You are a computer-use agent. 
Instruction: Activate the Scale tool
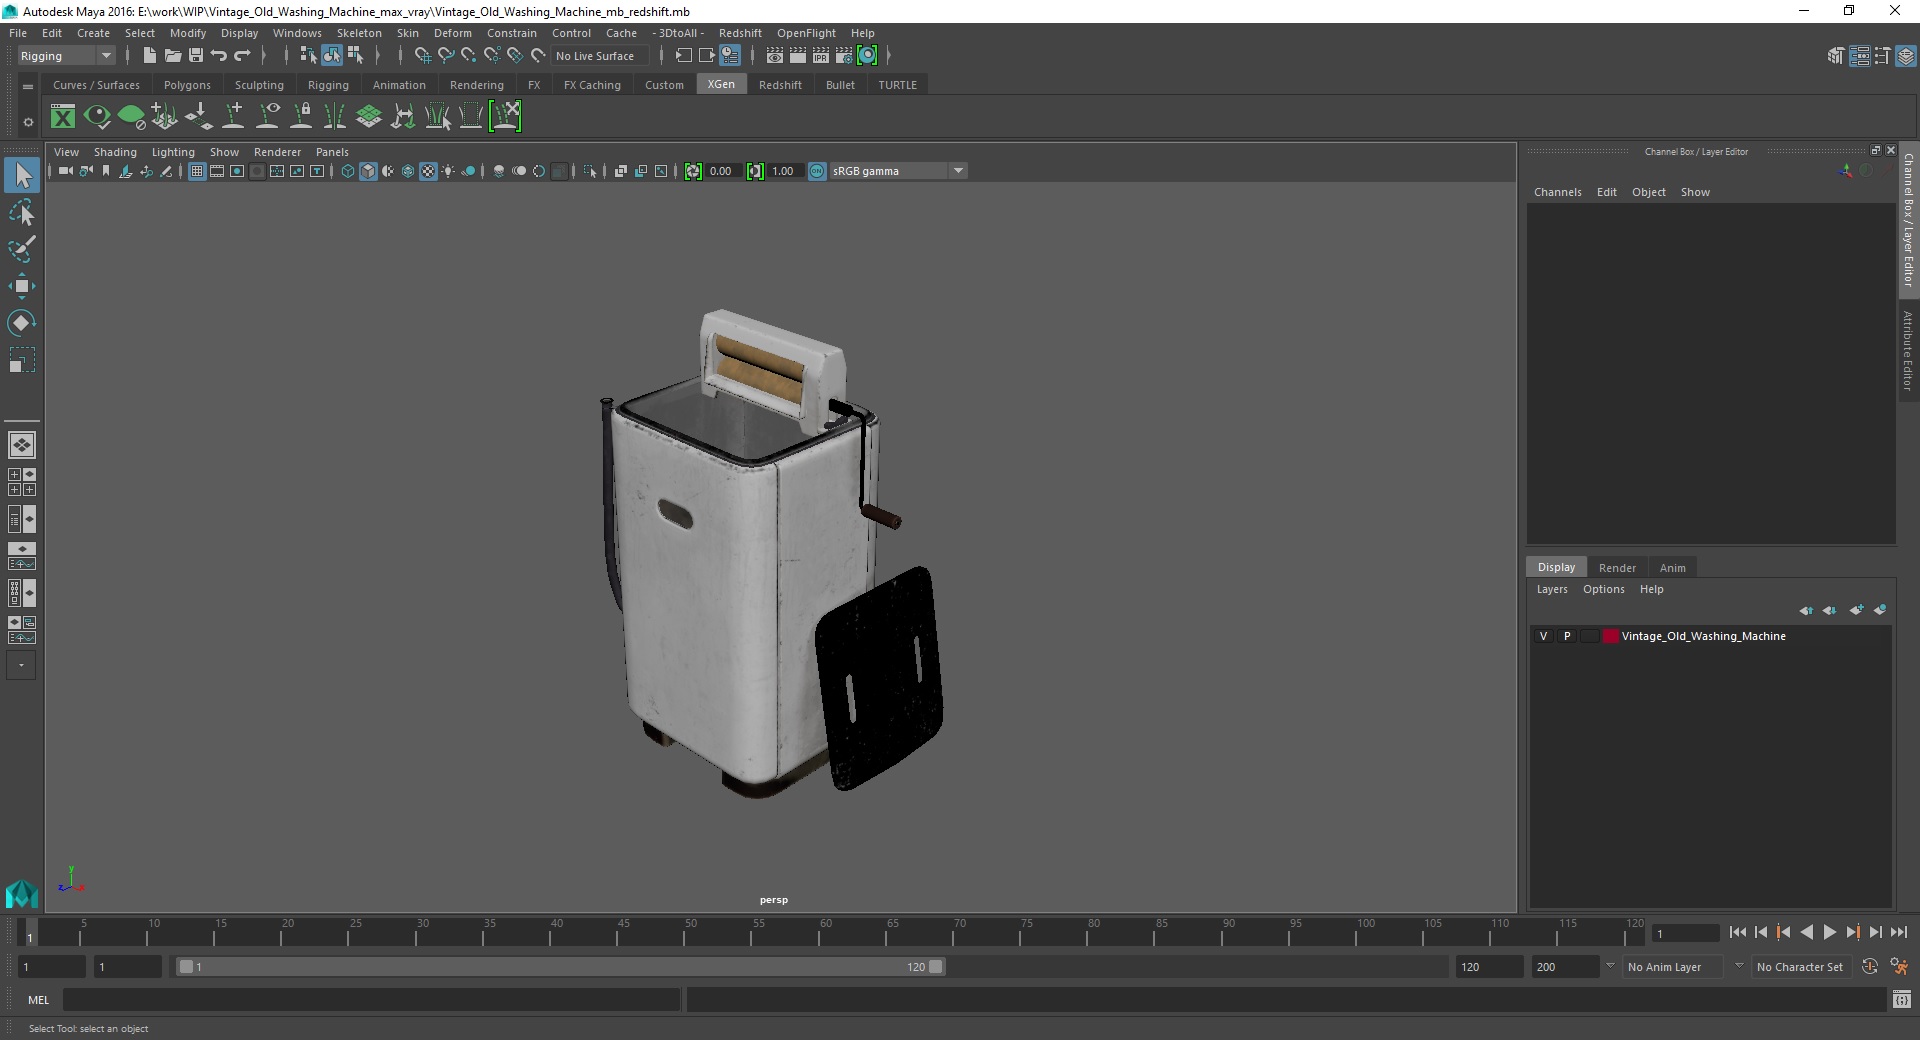click(x=22, y=360)
